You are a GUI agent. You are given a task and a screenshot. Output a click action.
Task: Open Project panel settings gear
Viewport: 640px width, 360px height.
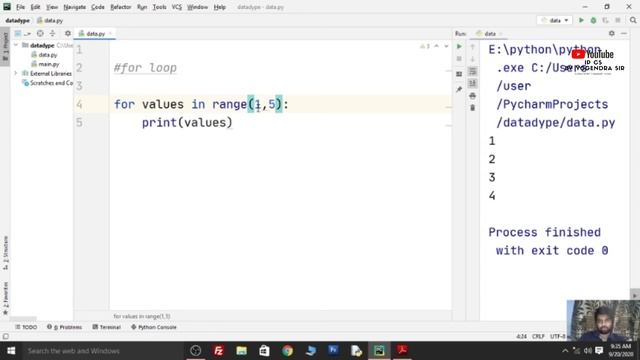click(68, 33)
